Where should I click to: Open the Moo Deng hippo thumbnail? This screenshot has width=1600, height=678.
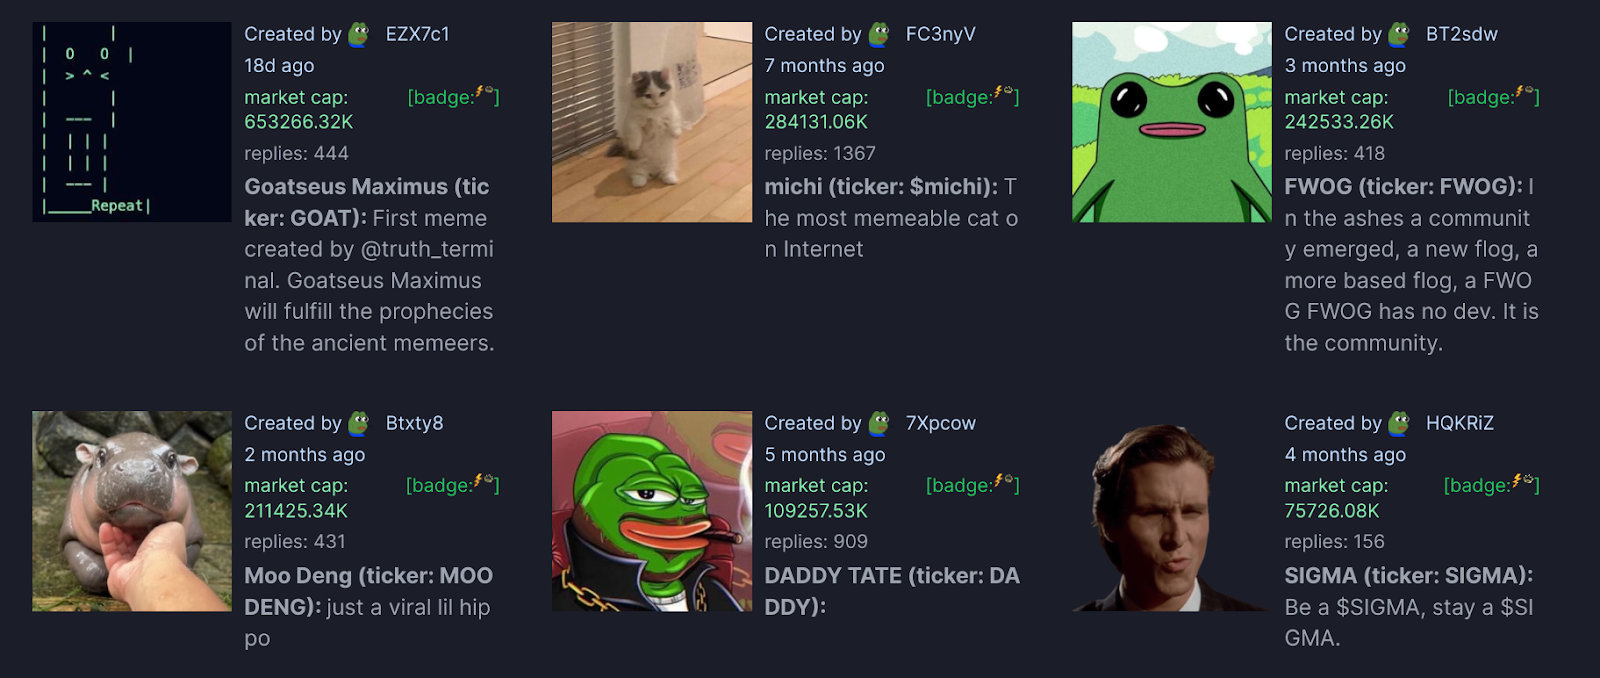point(132,511)
